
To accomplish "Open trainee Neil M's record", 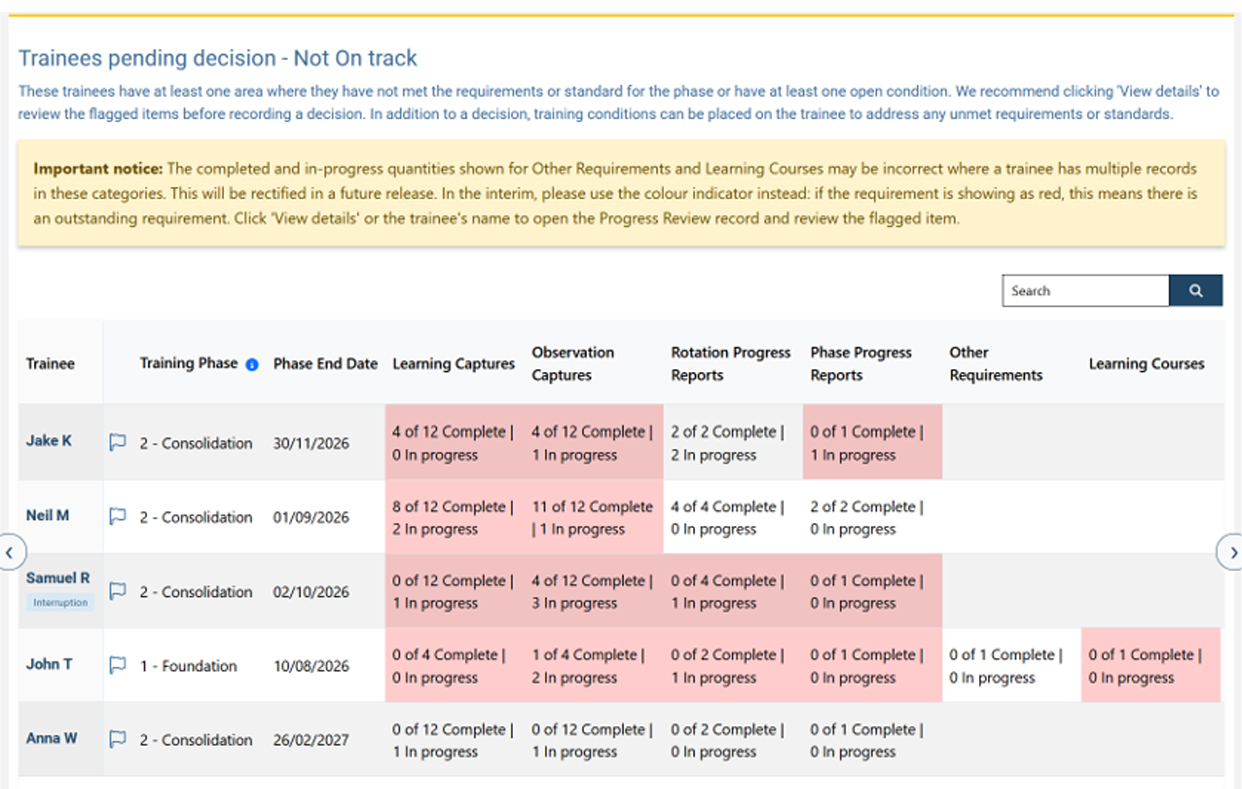I will click(47, 516).
